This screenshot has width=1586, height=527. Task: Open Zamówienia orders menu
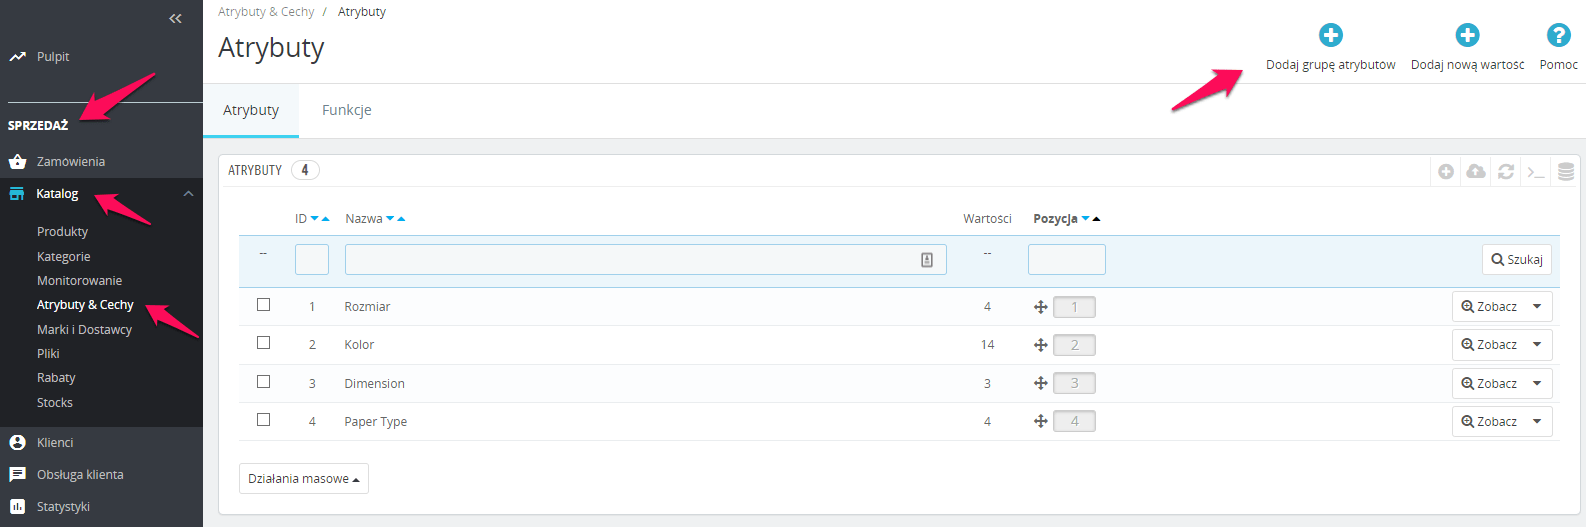(x=71, y=162)
